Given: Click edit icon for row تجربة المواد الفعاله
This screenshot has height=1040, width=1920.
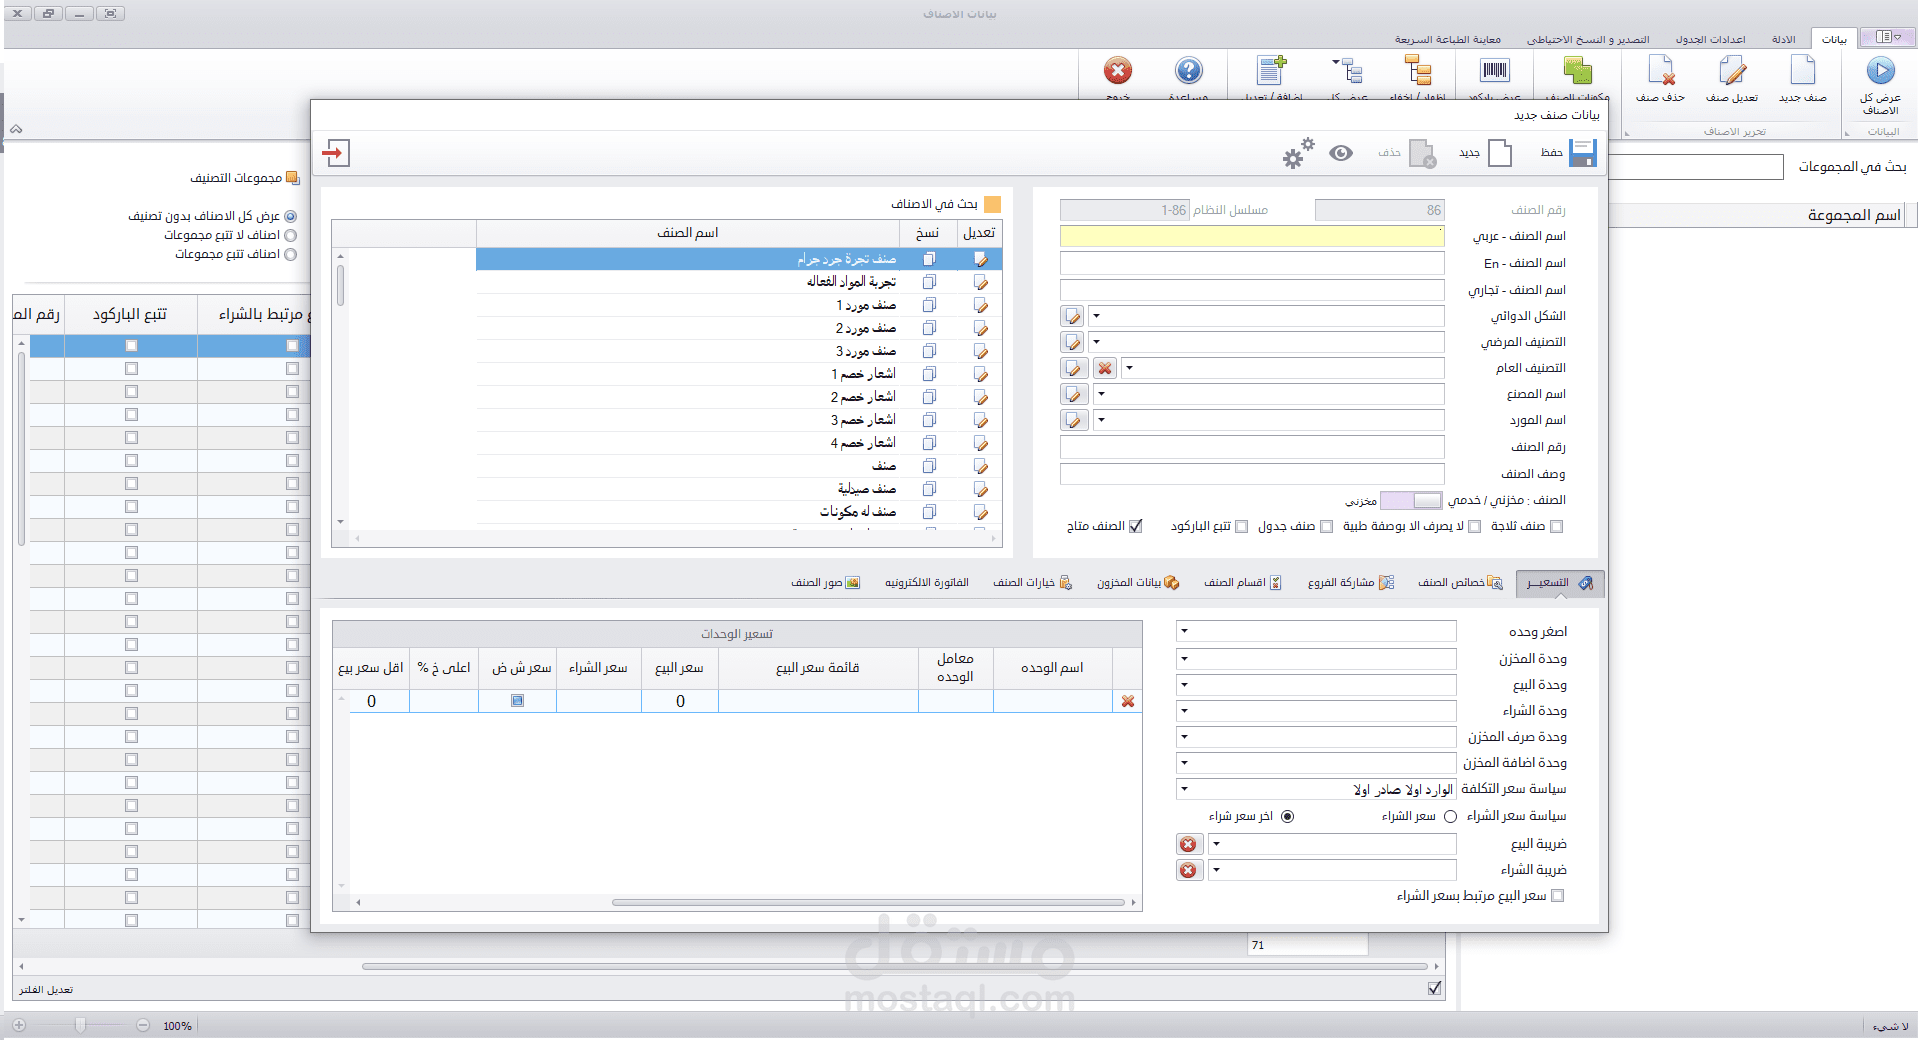Looking at the screenshot, I should tap(980, 282).
